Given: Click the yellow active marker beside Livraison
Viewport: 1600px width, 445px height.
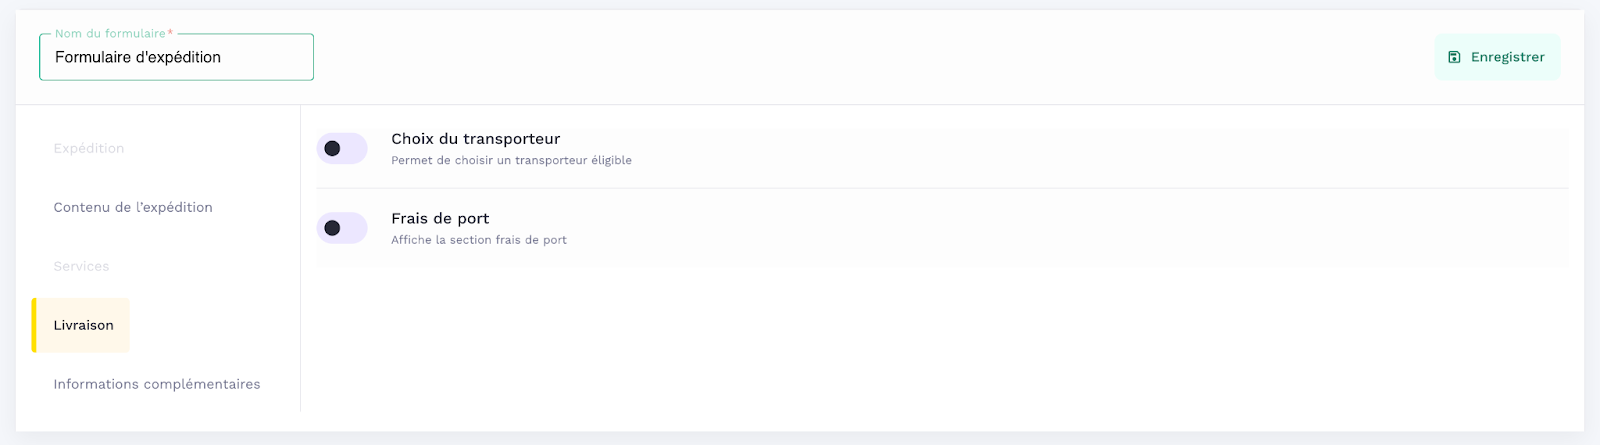Looking at the screenshot, I should click(x=34, y=325).
